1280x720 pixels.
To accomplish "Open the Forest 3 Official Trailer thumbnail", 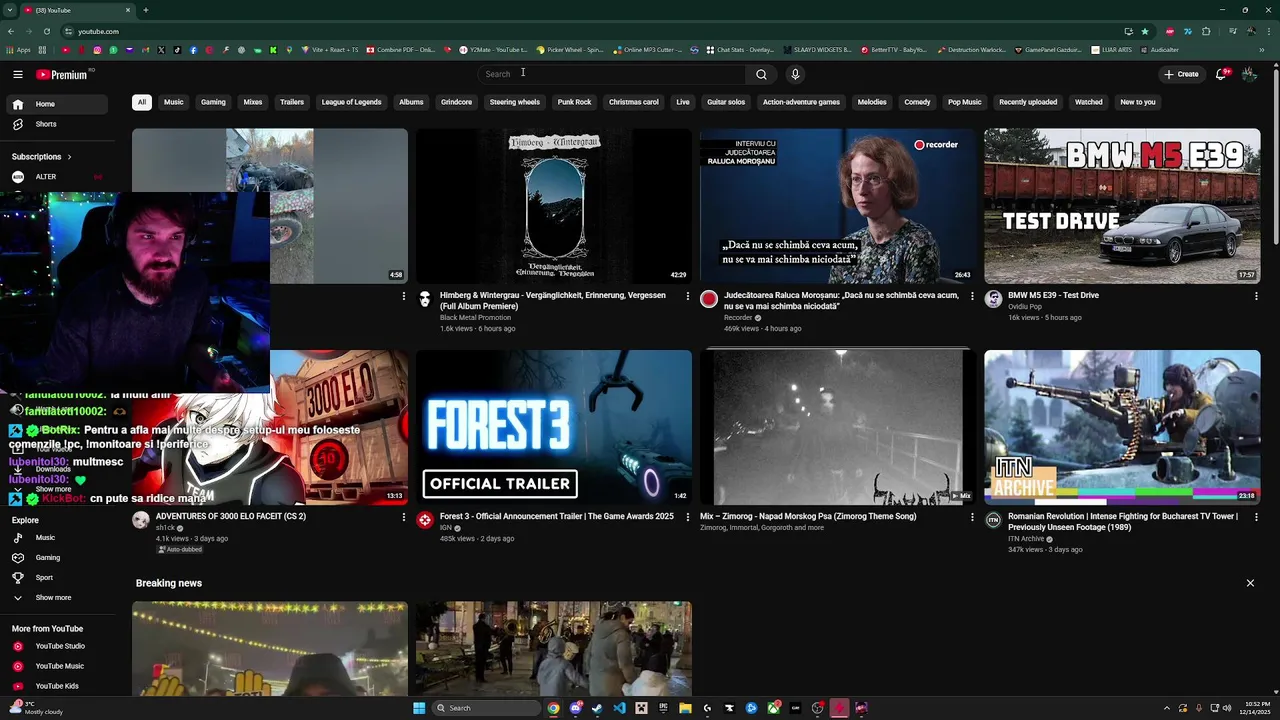I will coord(554,427).
